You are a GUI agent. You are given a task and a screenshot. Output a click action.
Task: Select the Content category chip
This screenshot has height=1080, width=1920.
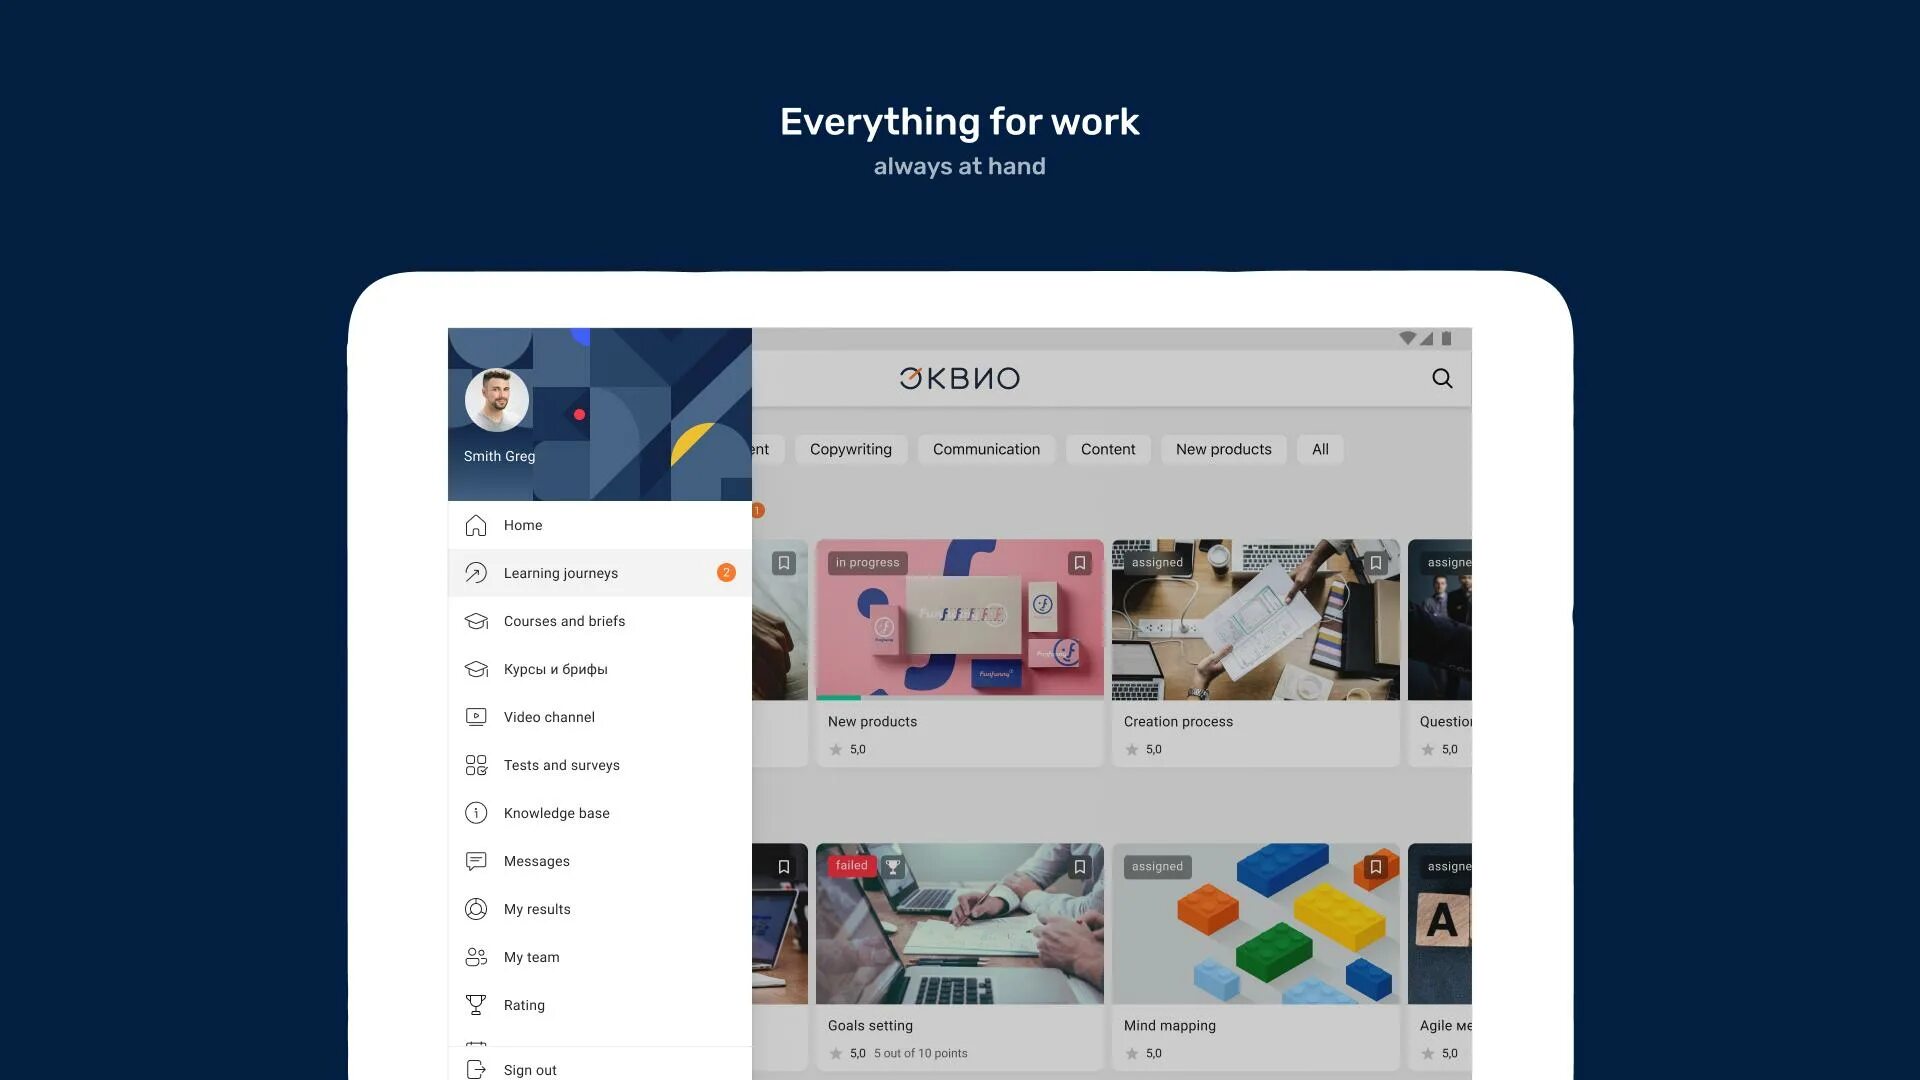coord(1108,449)
